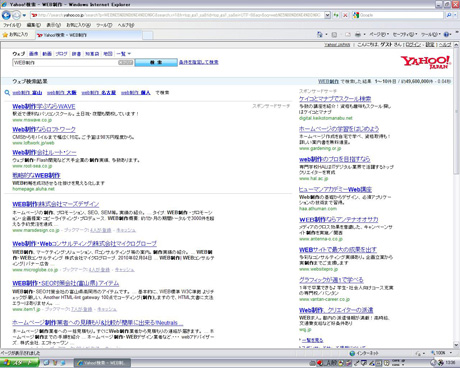Image resolution: width=460 pixels, height=368 pixels.
Task: Click the Home icon in the command bar
Action: pos(320,34)
